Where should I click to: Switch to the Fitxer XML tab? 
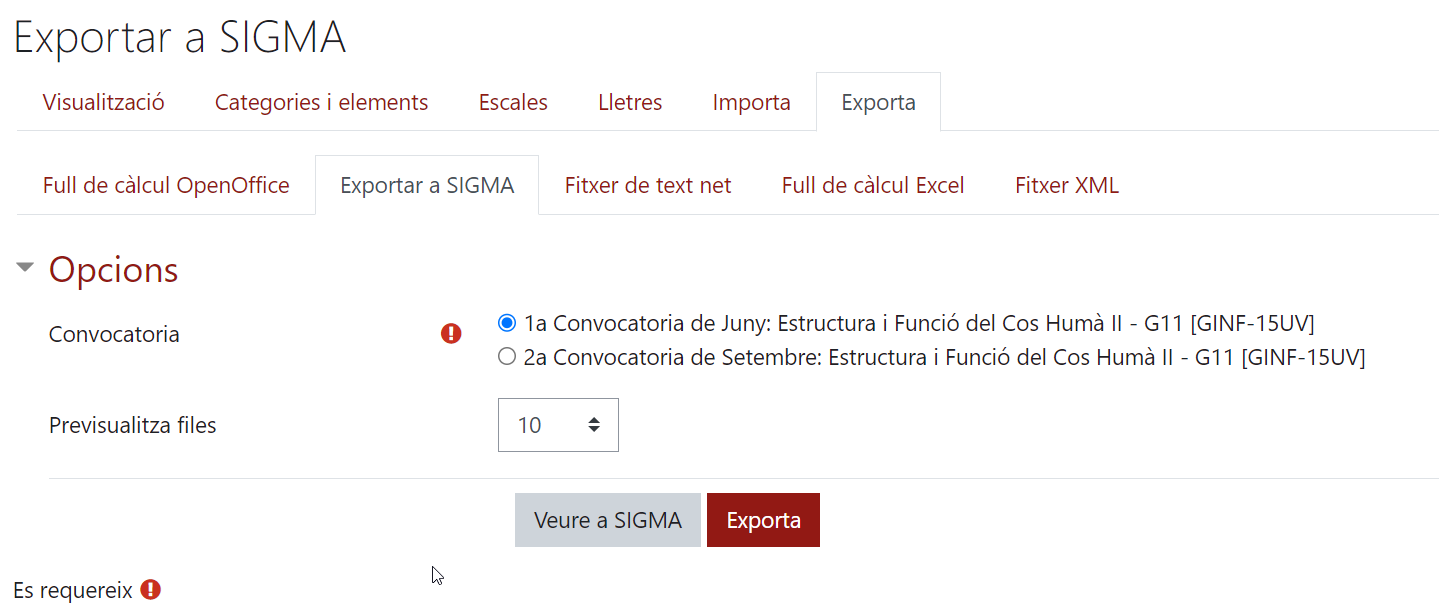pyautogui.click(x=1067, y=185)
